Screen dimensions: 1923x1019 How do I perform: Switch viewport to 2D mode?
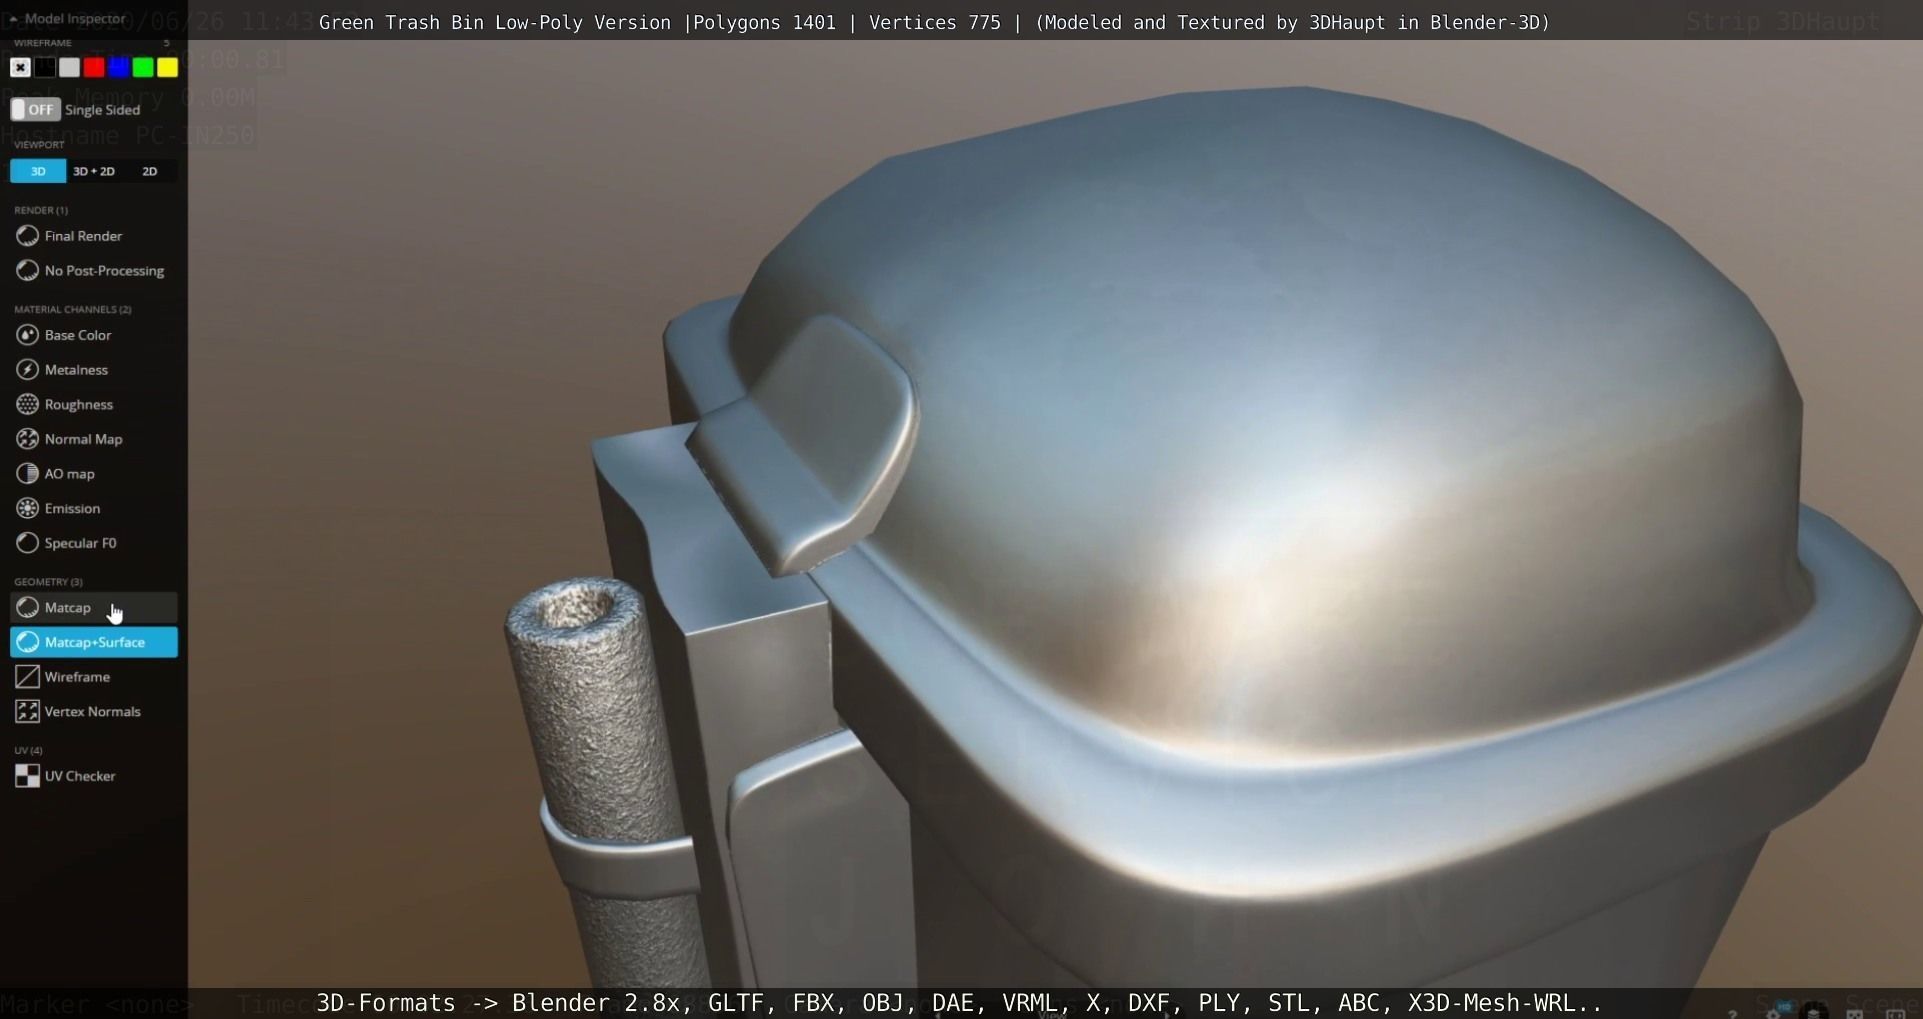[150, 171]
